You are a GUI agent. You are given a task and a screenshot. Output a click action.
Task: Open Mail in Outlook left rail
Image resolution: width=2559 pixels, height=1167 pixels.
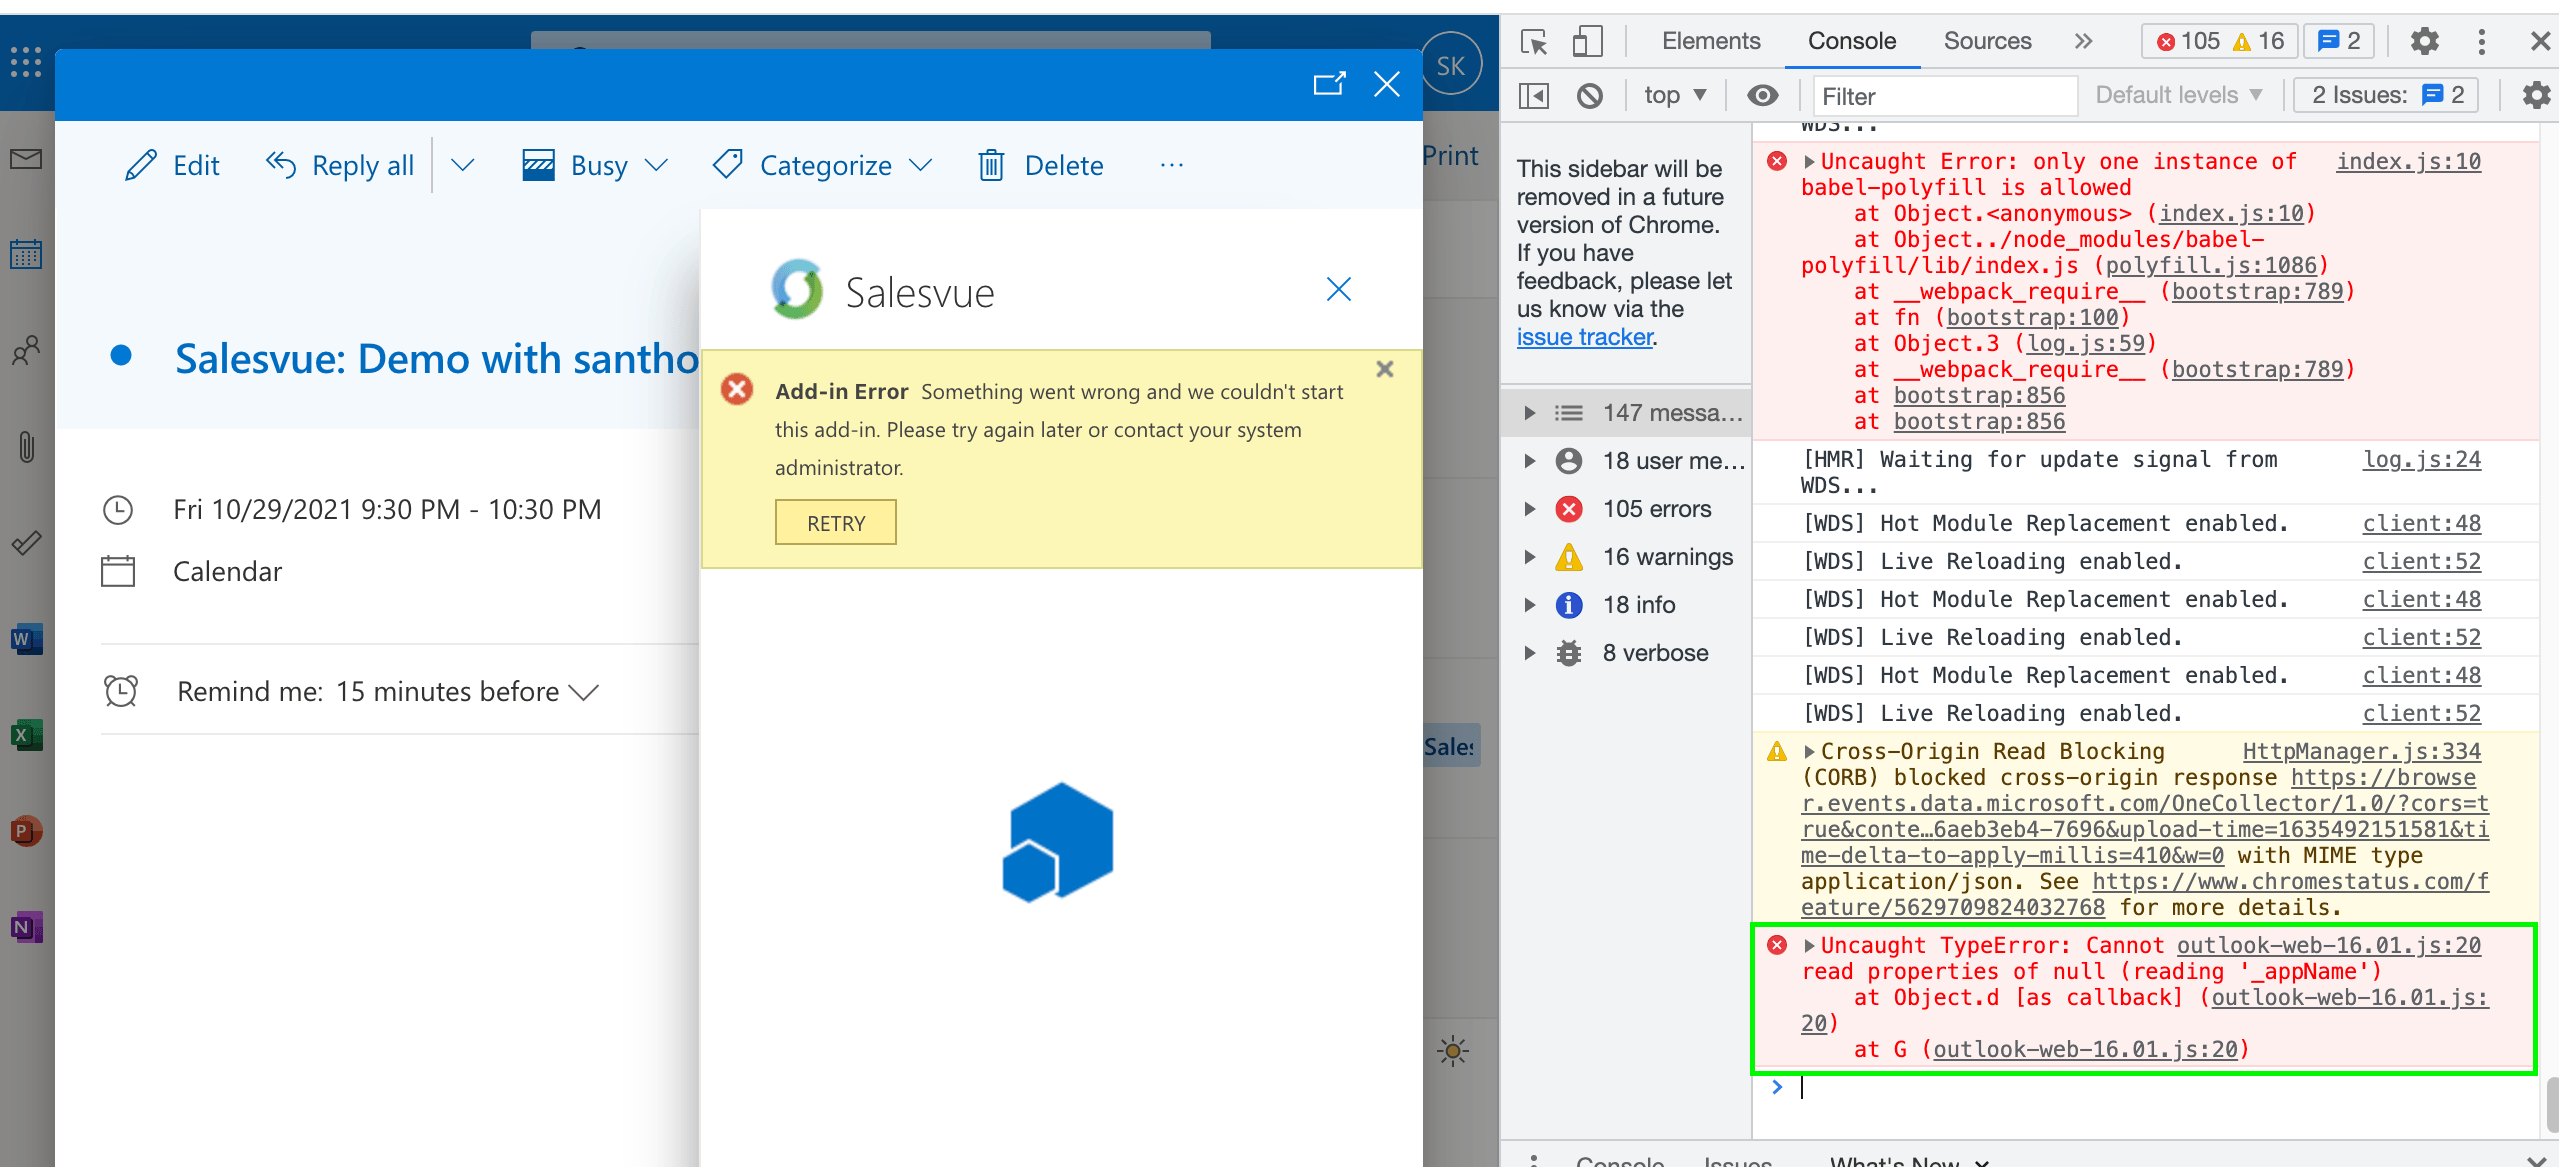point(26,159)
